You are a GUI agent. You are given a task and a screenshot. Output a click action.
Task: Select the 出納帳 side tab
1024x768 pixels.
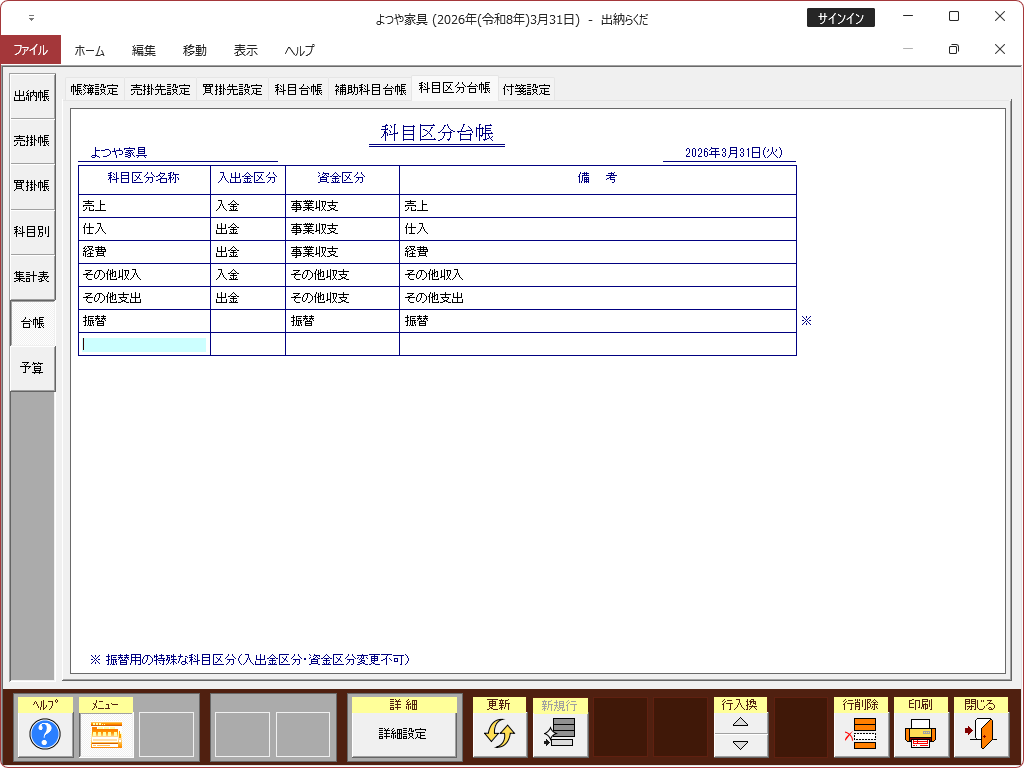click(31, 96)
